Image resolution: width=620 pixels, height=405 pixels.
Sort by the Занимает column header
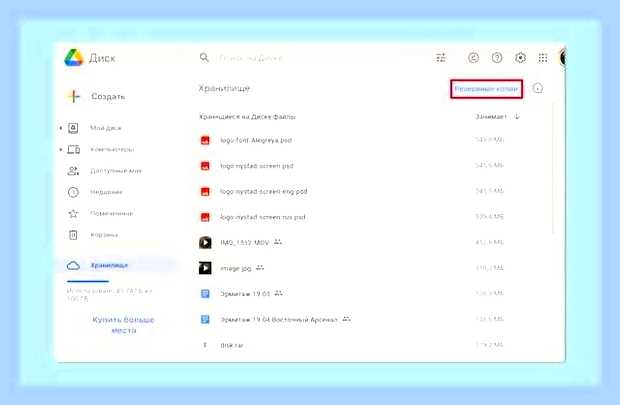(x=491, y=116)
